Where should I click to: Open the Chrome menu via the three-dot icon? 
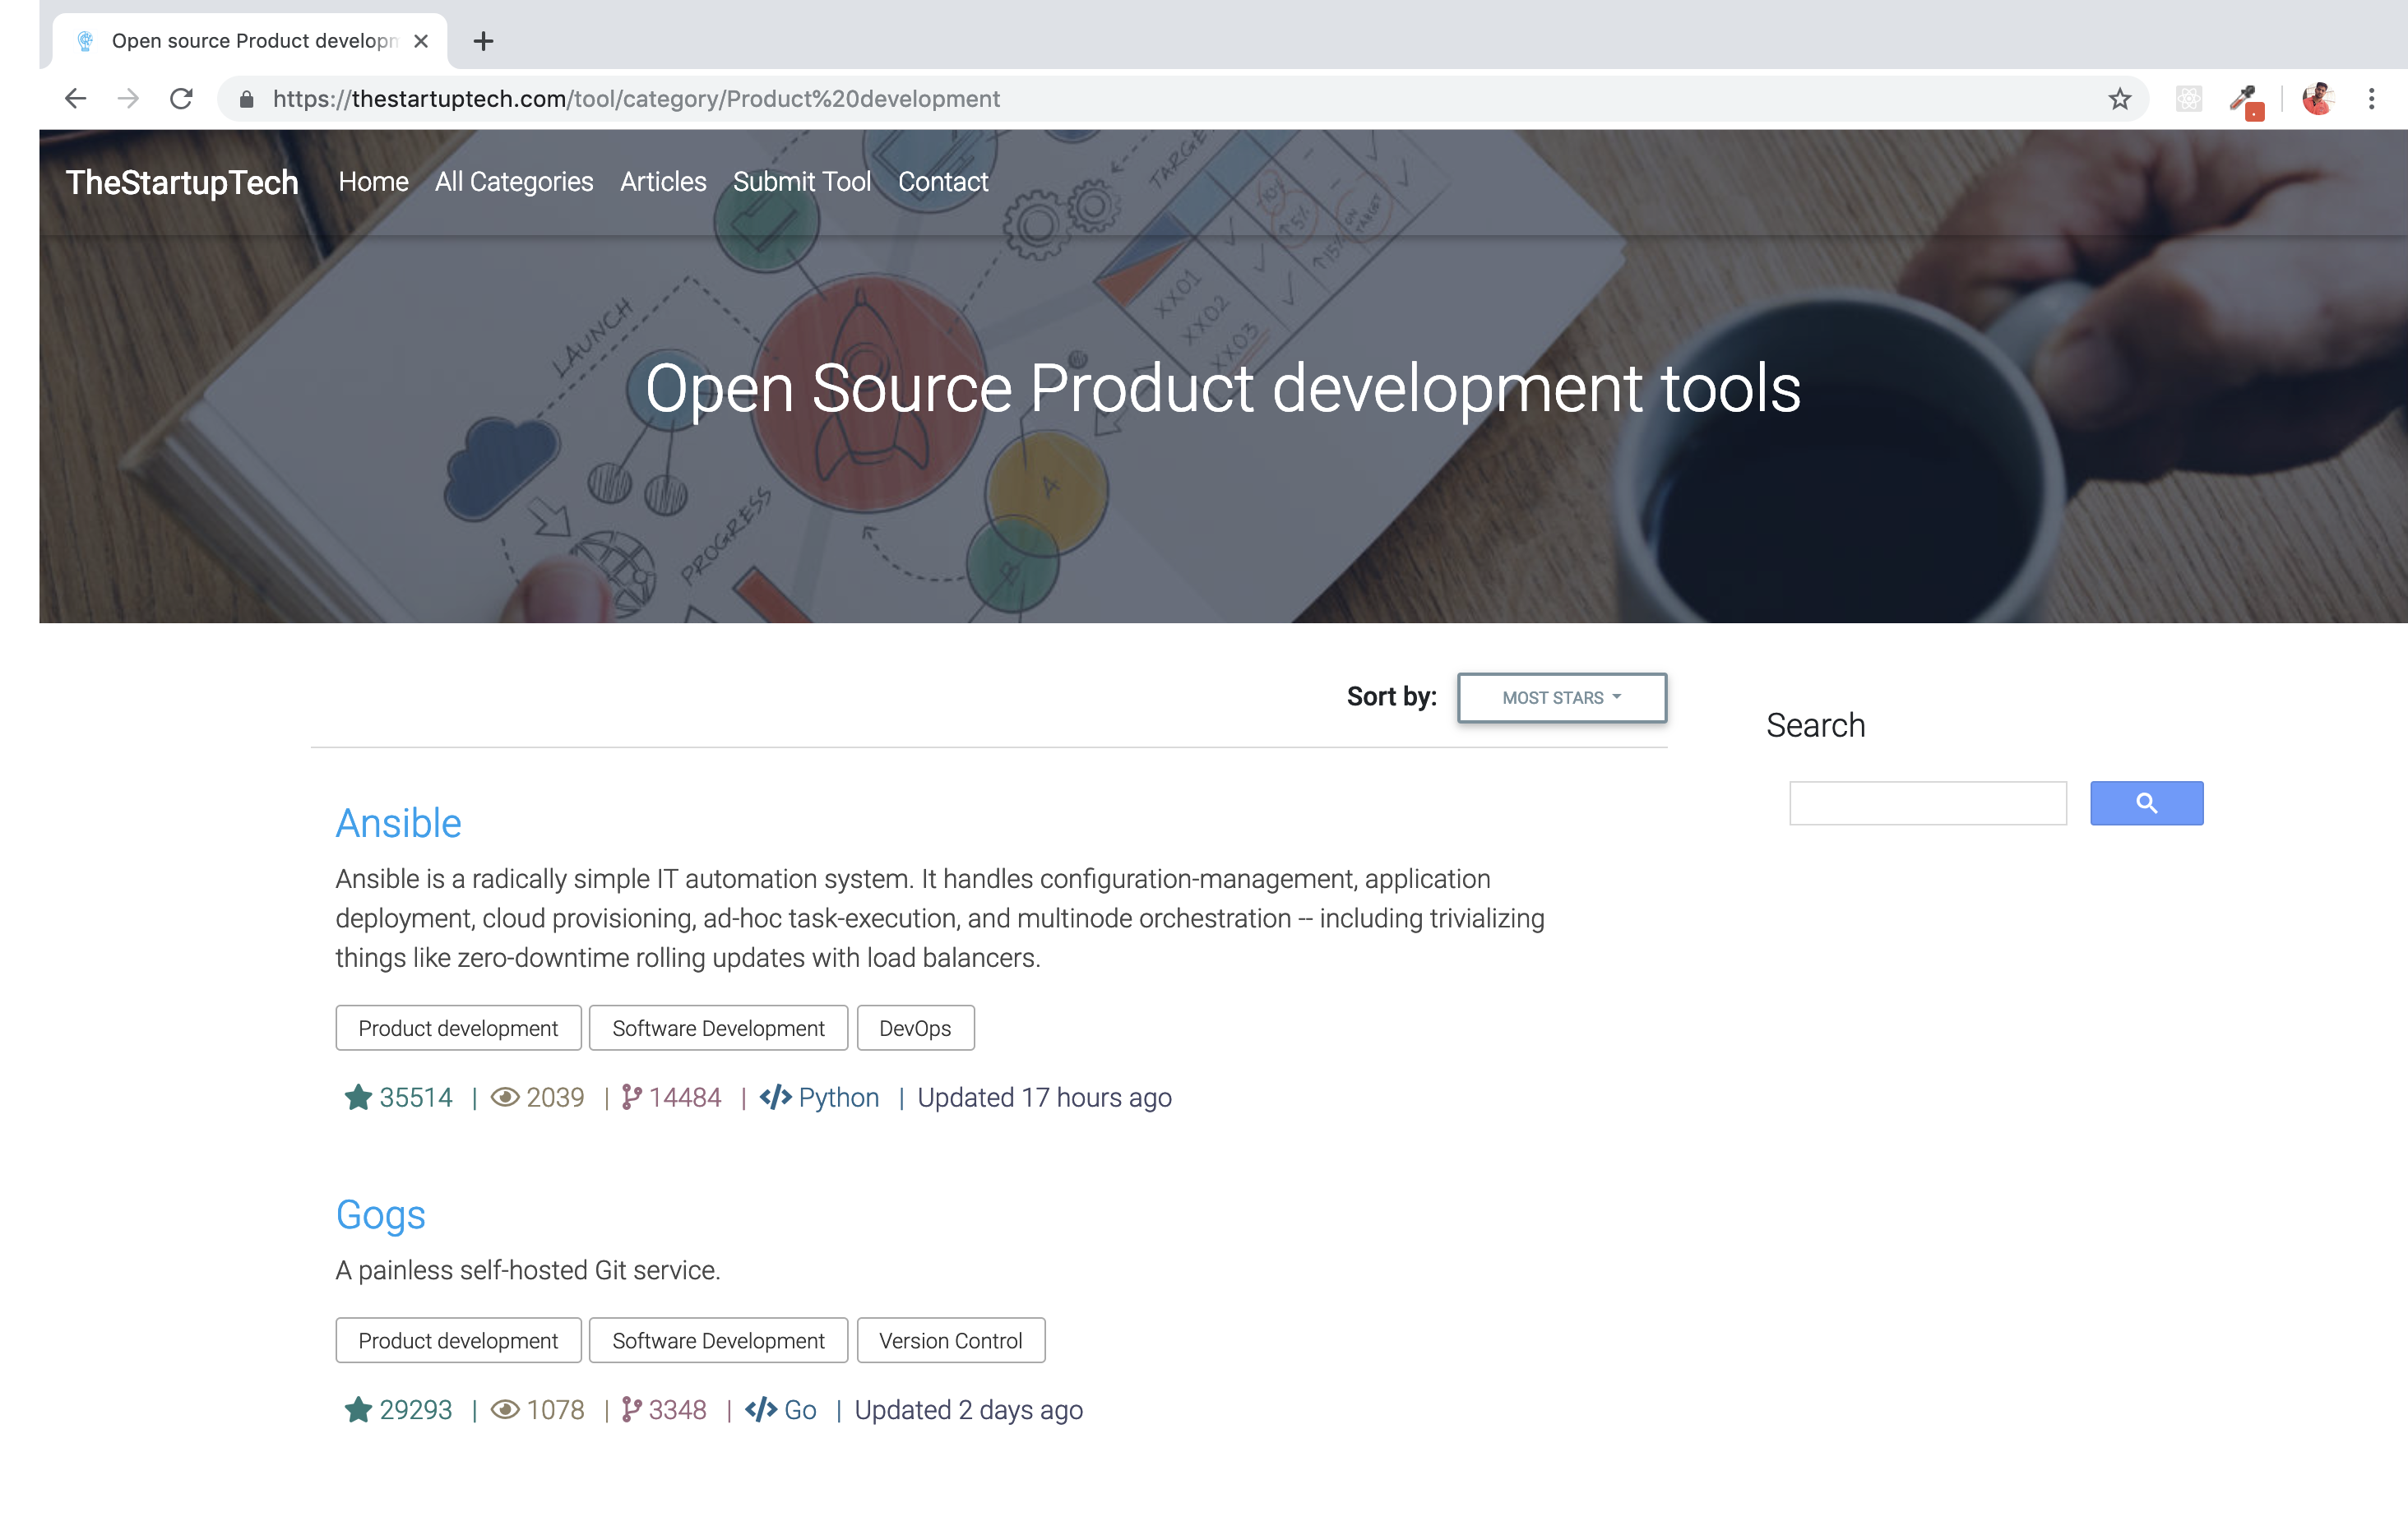2372,99
